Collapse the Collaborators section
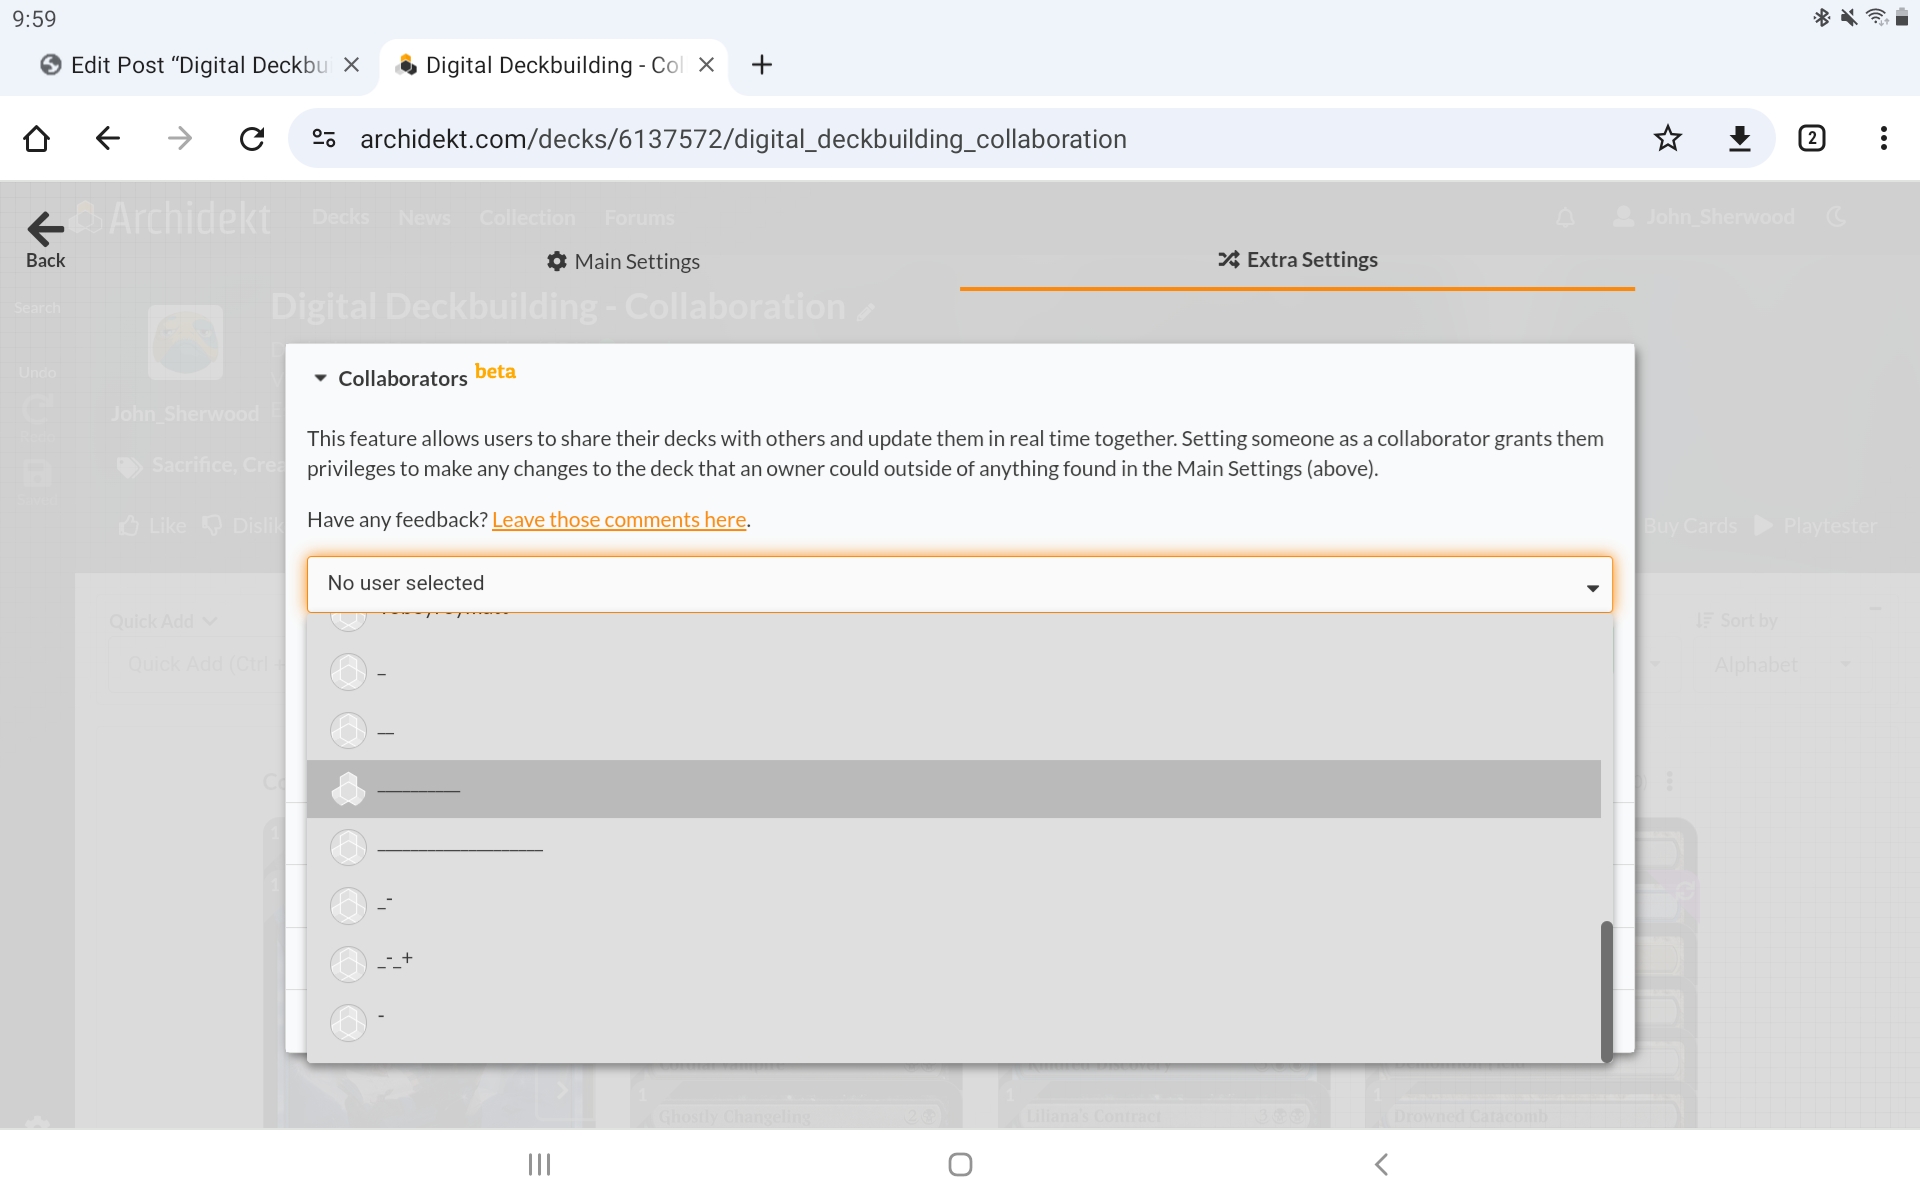This screenshot has width=1920, height=1200. coord(320,378)
